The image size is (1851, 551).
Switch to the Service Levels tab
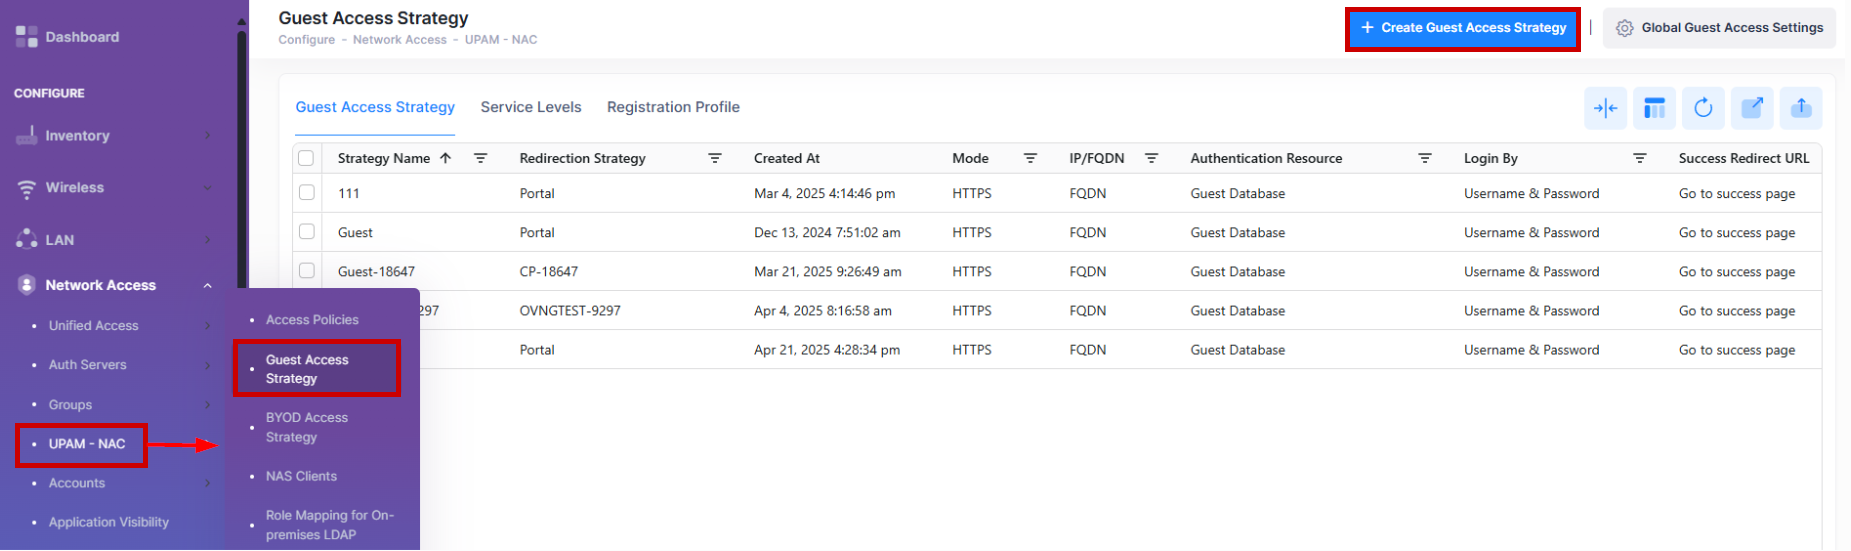530,107
